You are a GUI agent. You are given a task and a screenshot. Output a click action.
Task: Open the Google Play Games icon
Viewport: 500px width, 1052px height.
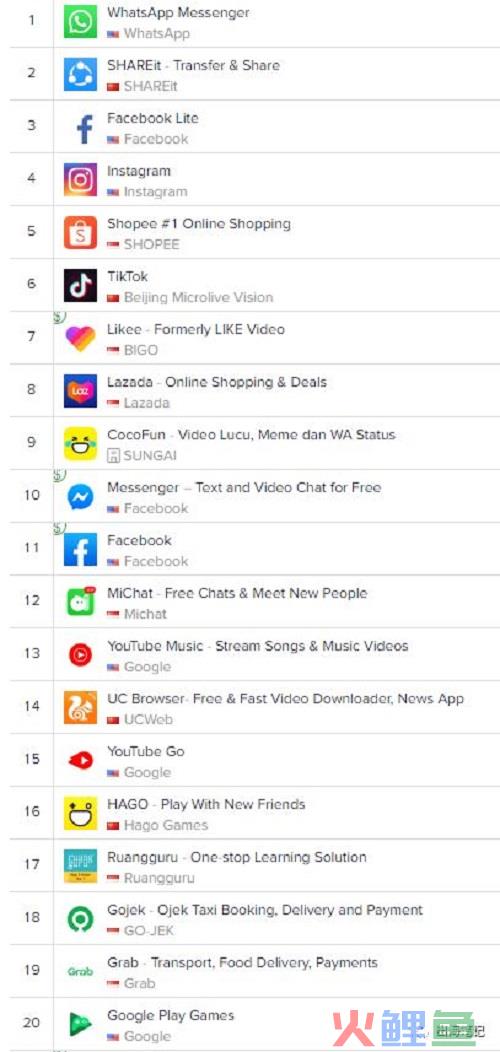coord(81,1024)
